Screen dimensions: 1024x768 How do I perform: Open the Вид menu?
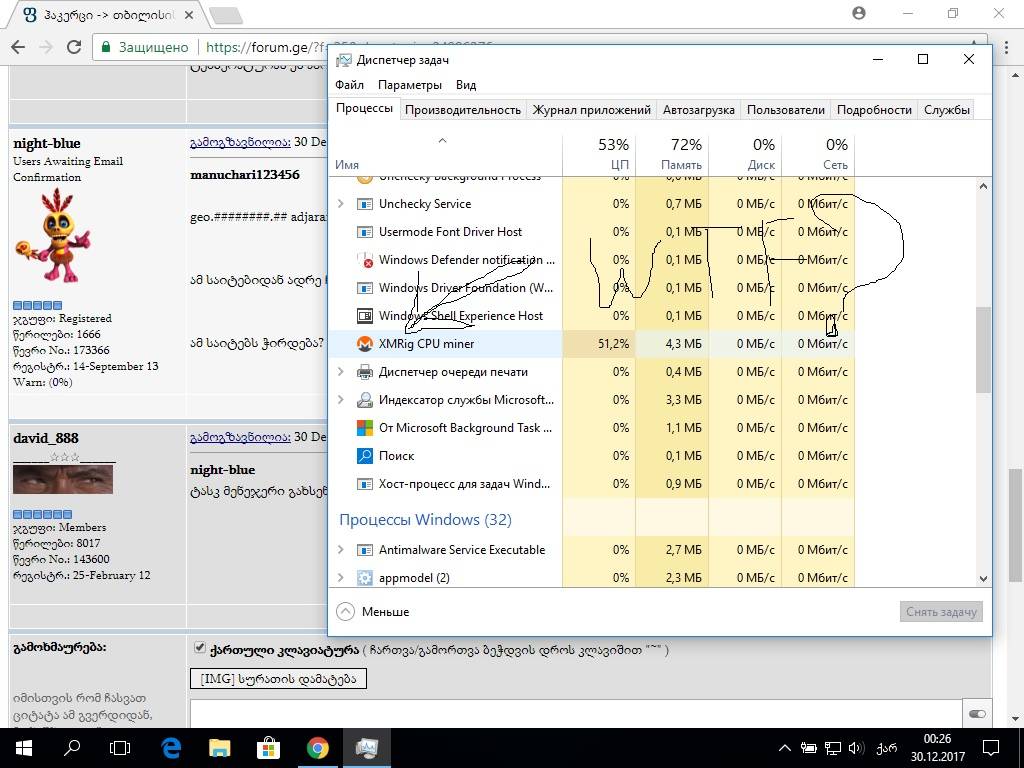click(466, 85)
